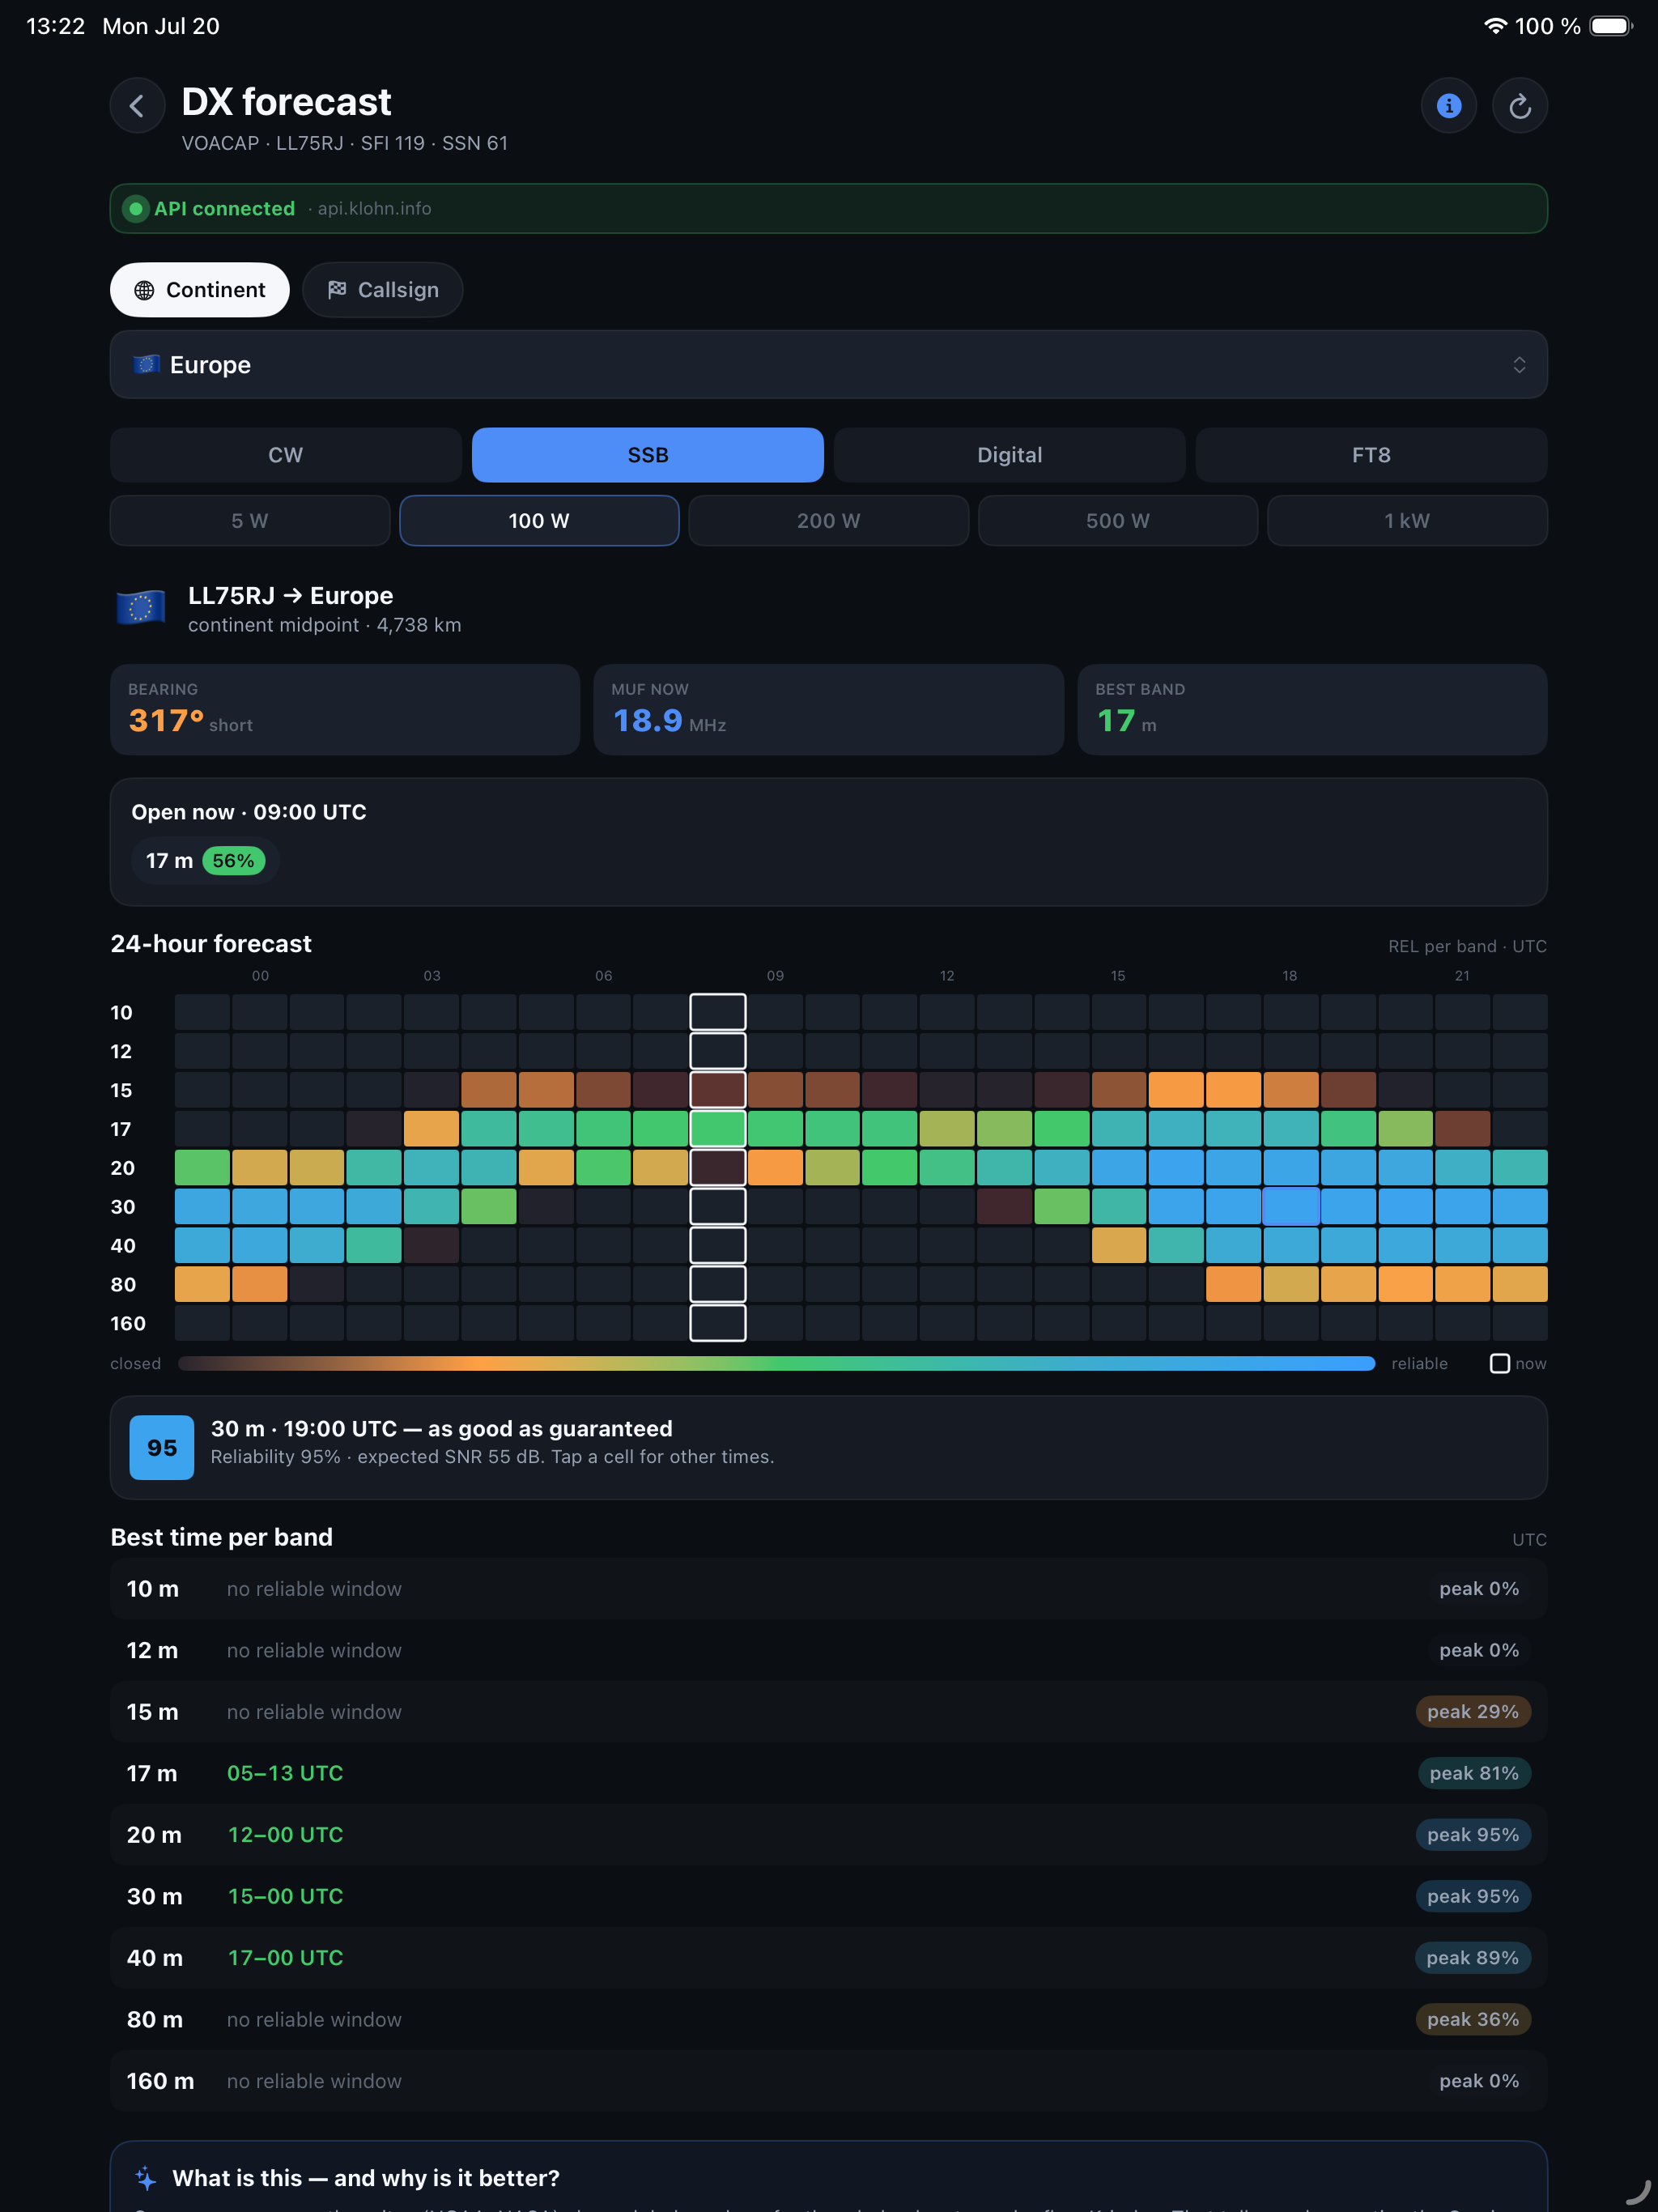1658x2212 pixels.
Task: Open the BEST BAND 17 m card
Action: tap(1313, 710)
